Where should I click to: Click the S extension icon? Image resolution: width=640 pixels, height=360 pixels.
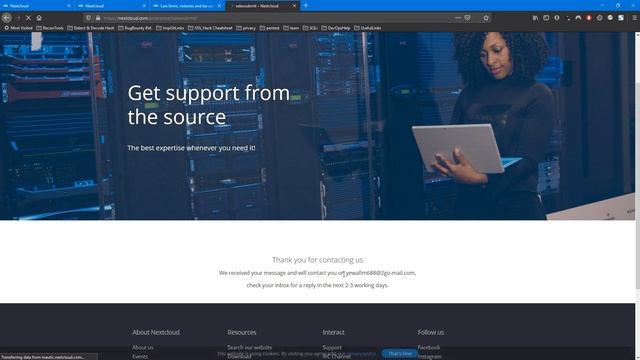tap(621, 18)
